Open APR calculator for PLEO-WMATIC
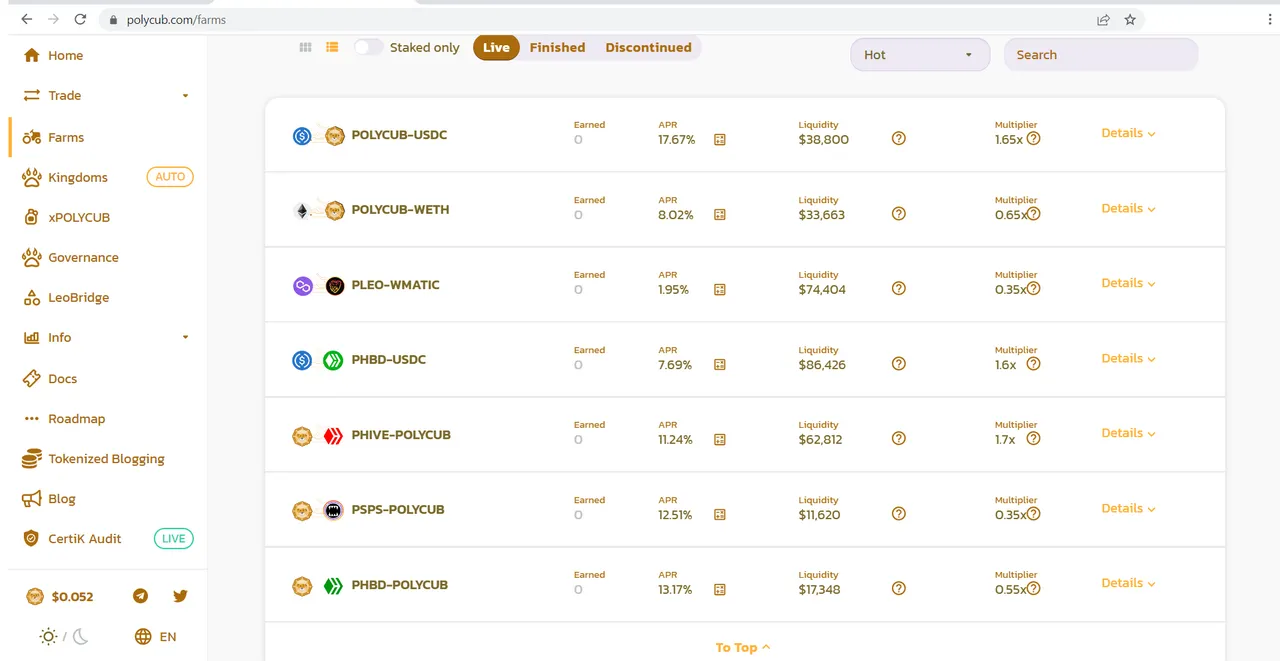This screenshot has height=661, width=1280. [719, 290]
